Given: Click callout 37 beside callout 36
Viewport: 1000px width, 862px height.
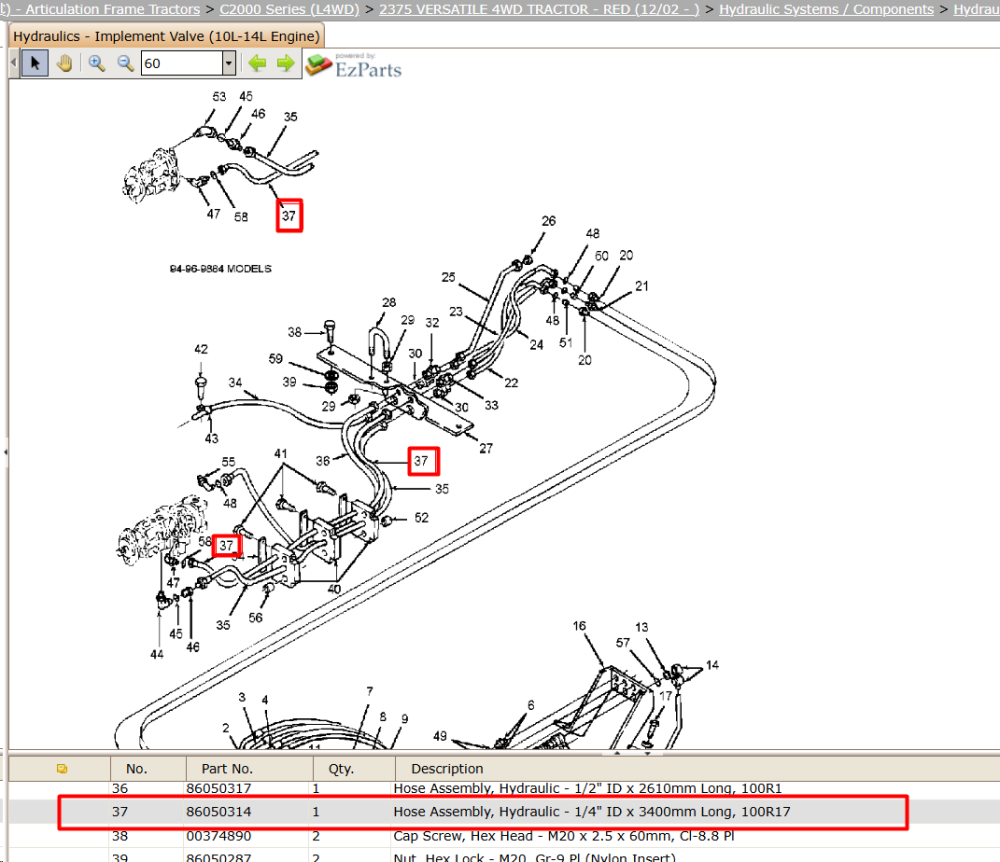Looking at the screenshot, I should 423,460.
